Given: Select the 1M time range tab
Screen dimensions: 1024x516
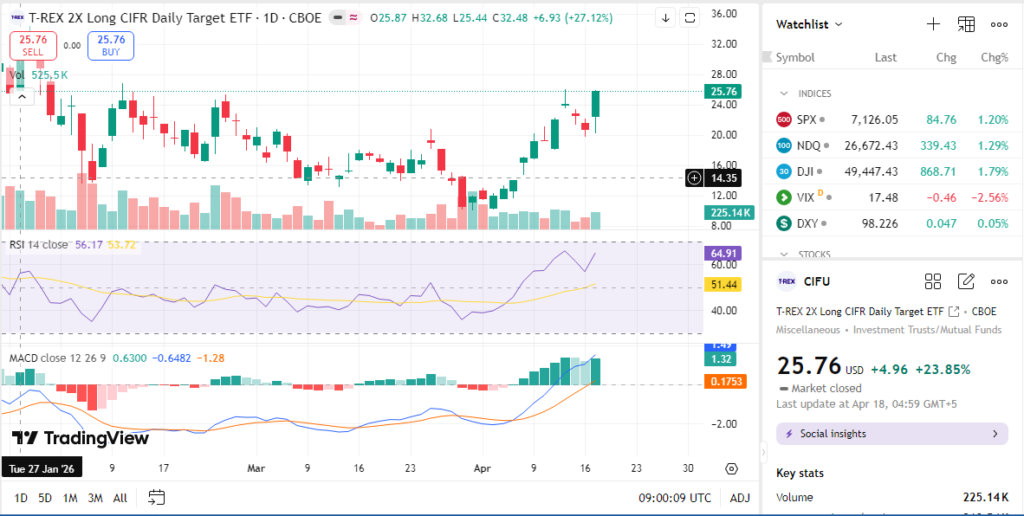Looking at the screenshot, I should tap(70, 497).
